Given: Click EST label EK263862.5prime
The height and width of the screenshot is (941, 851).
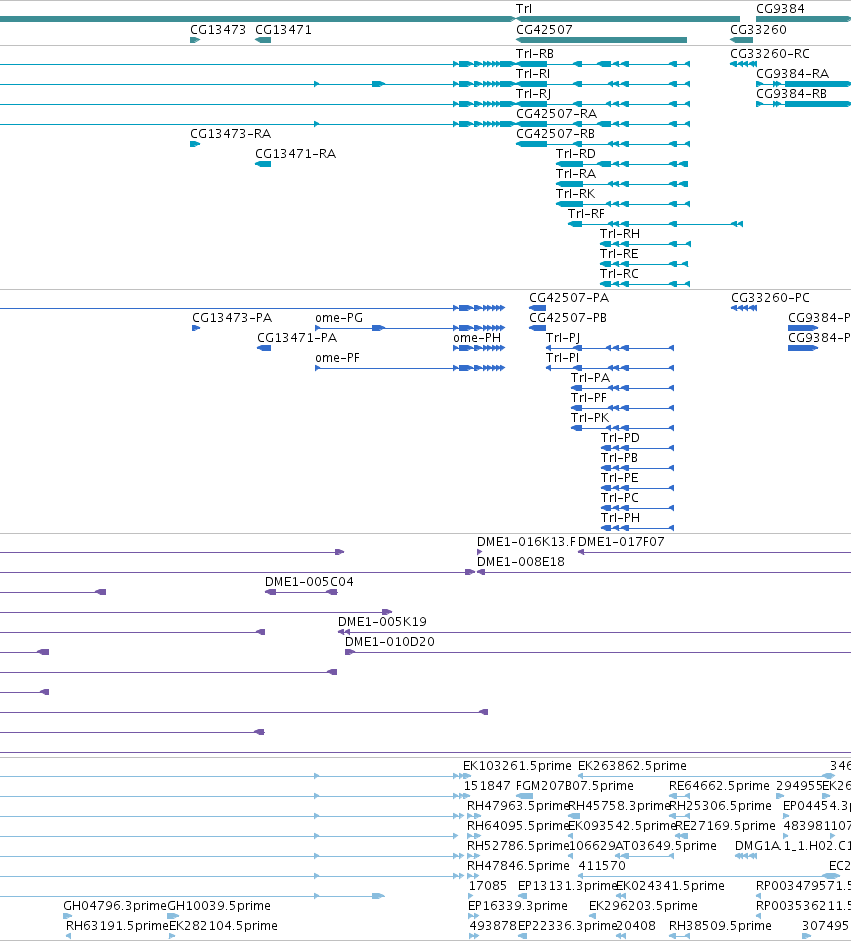Looking at the screenshot, I should coord(632,766).
